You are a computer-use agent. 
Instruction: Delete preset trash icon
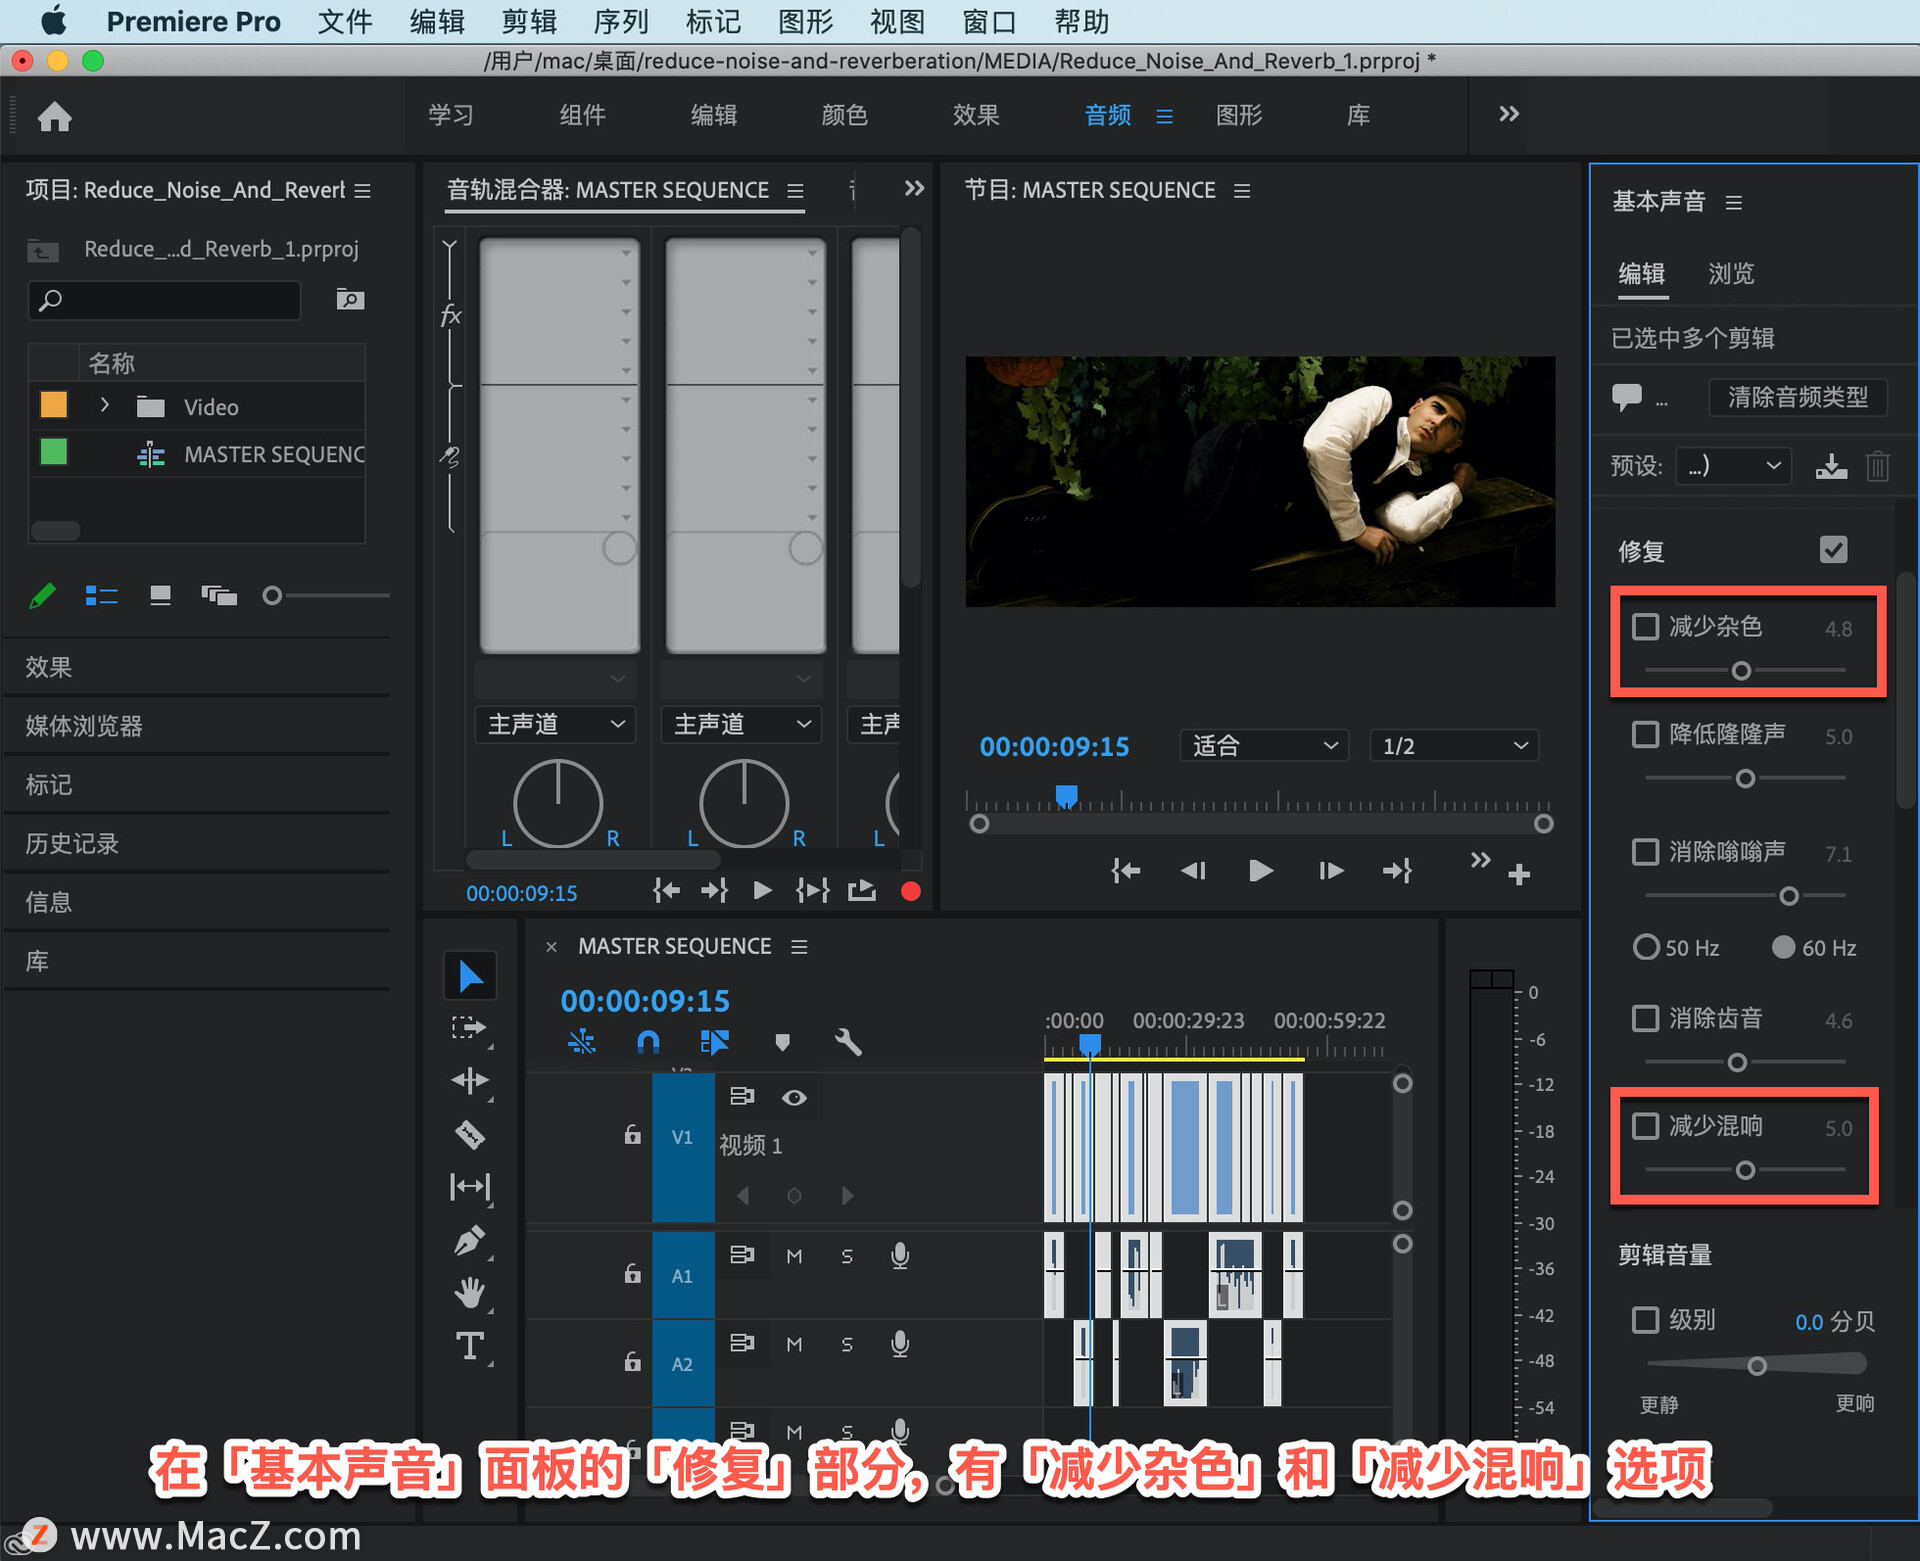click(x=1877, y=466)
